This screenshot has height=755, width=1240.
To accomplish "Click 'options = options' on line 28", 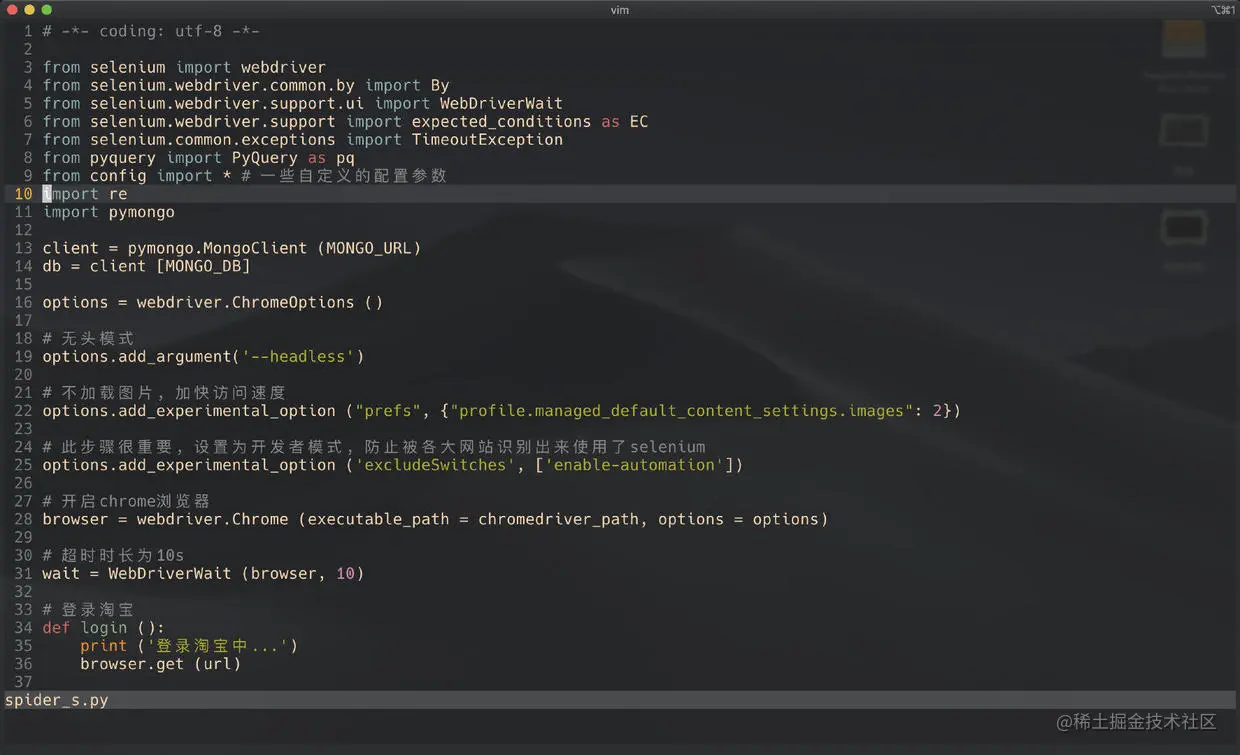I will [x=738, y=519].
